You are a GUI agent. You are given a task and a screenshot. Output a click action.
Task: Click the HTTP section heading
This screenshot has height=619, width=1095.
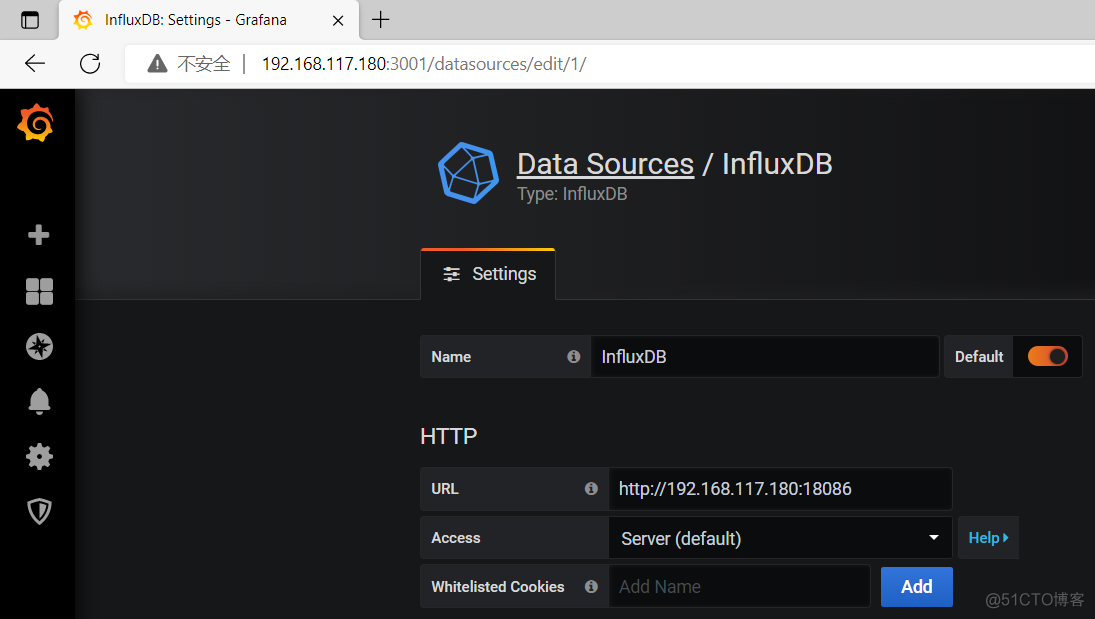449,436
